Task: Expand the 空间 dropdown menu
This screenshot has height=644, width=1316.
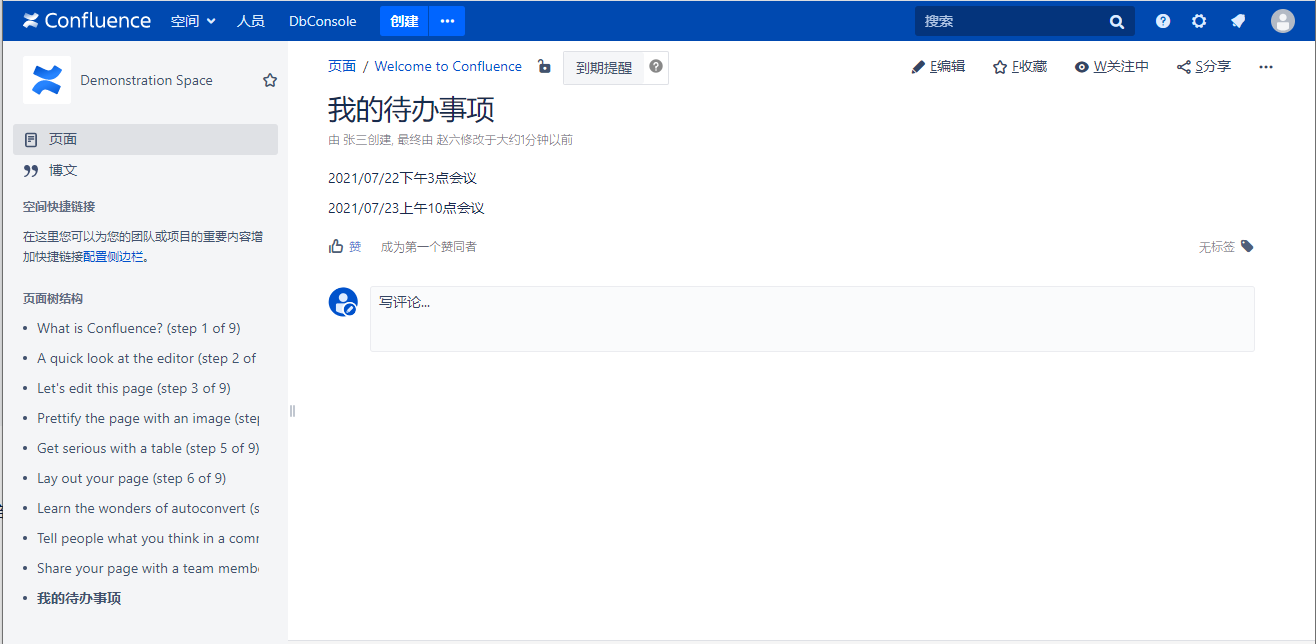Action: tap(193, 21)
